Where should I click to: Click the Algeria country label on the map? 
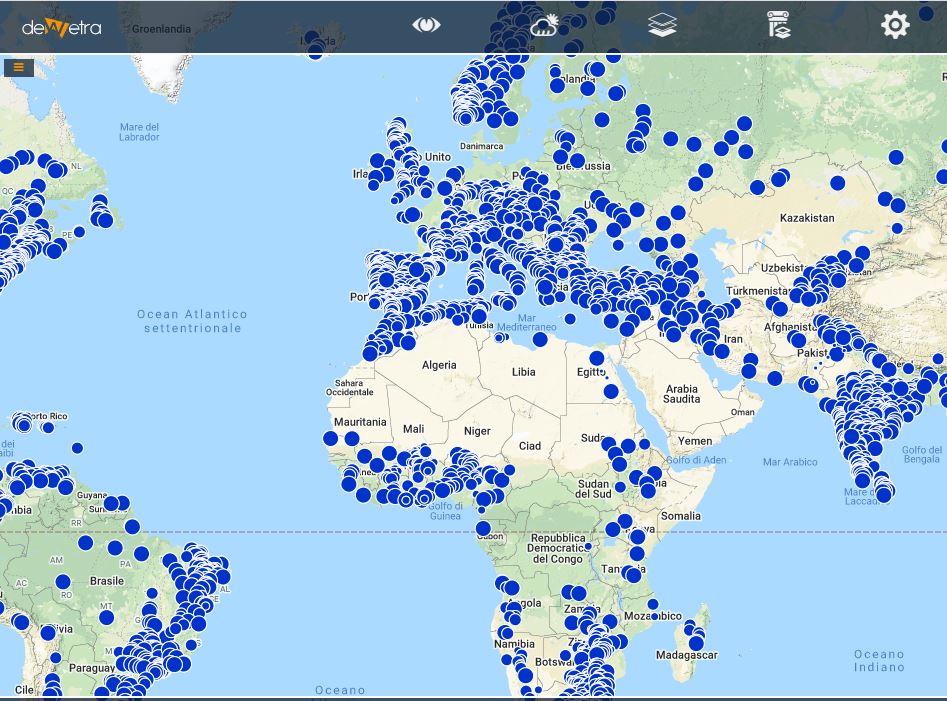tap(439, 365)
